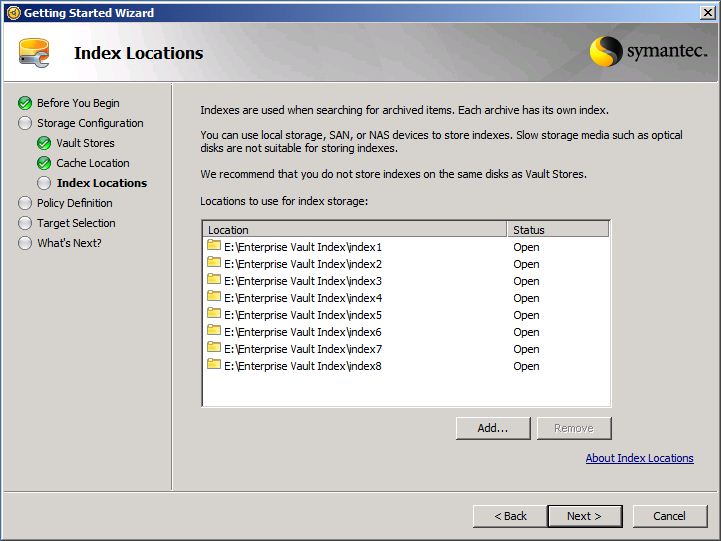Close the wizard window with X

(x=708, y=13)
